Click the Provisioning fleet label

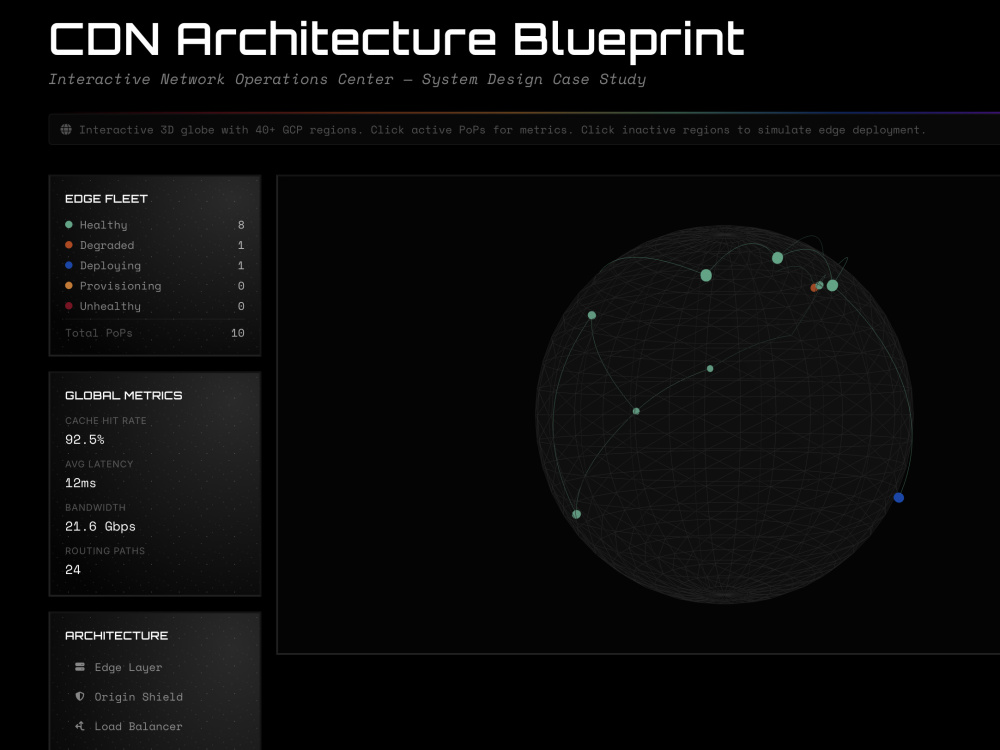pyautogui.click(x=121, y=286)
